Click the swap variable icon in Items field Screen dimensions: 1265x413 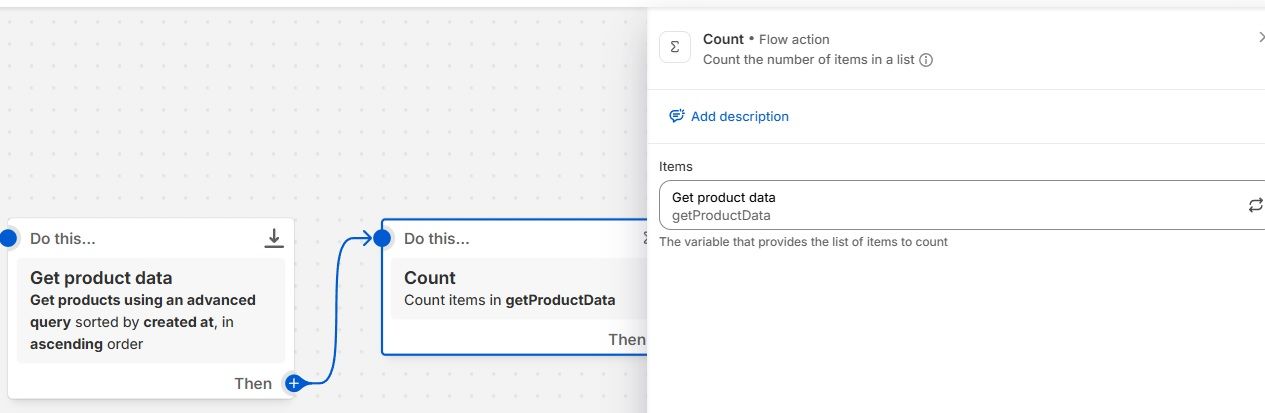1255,205
